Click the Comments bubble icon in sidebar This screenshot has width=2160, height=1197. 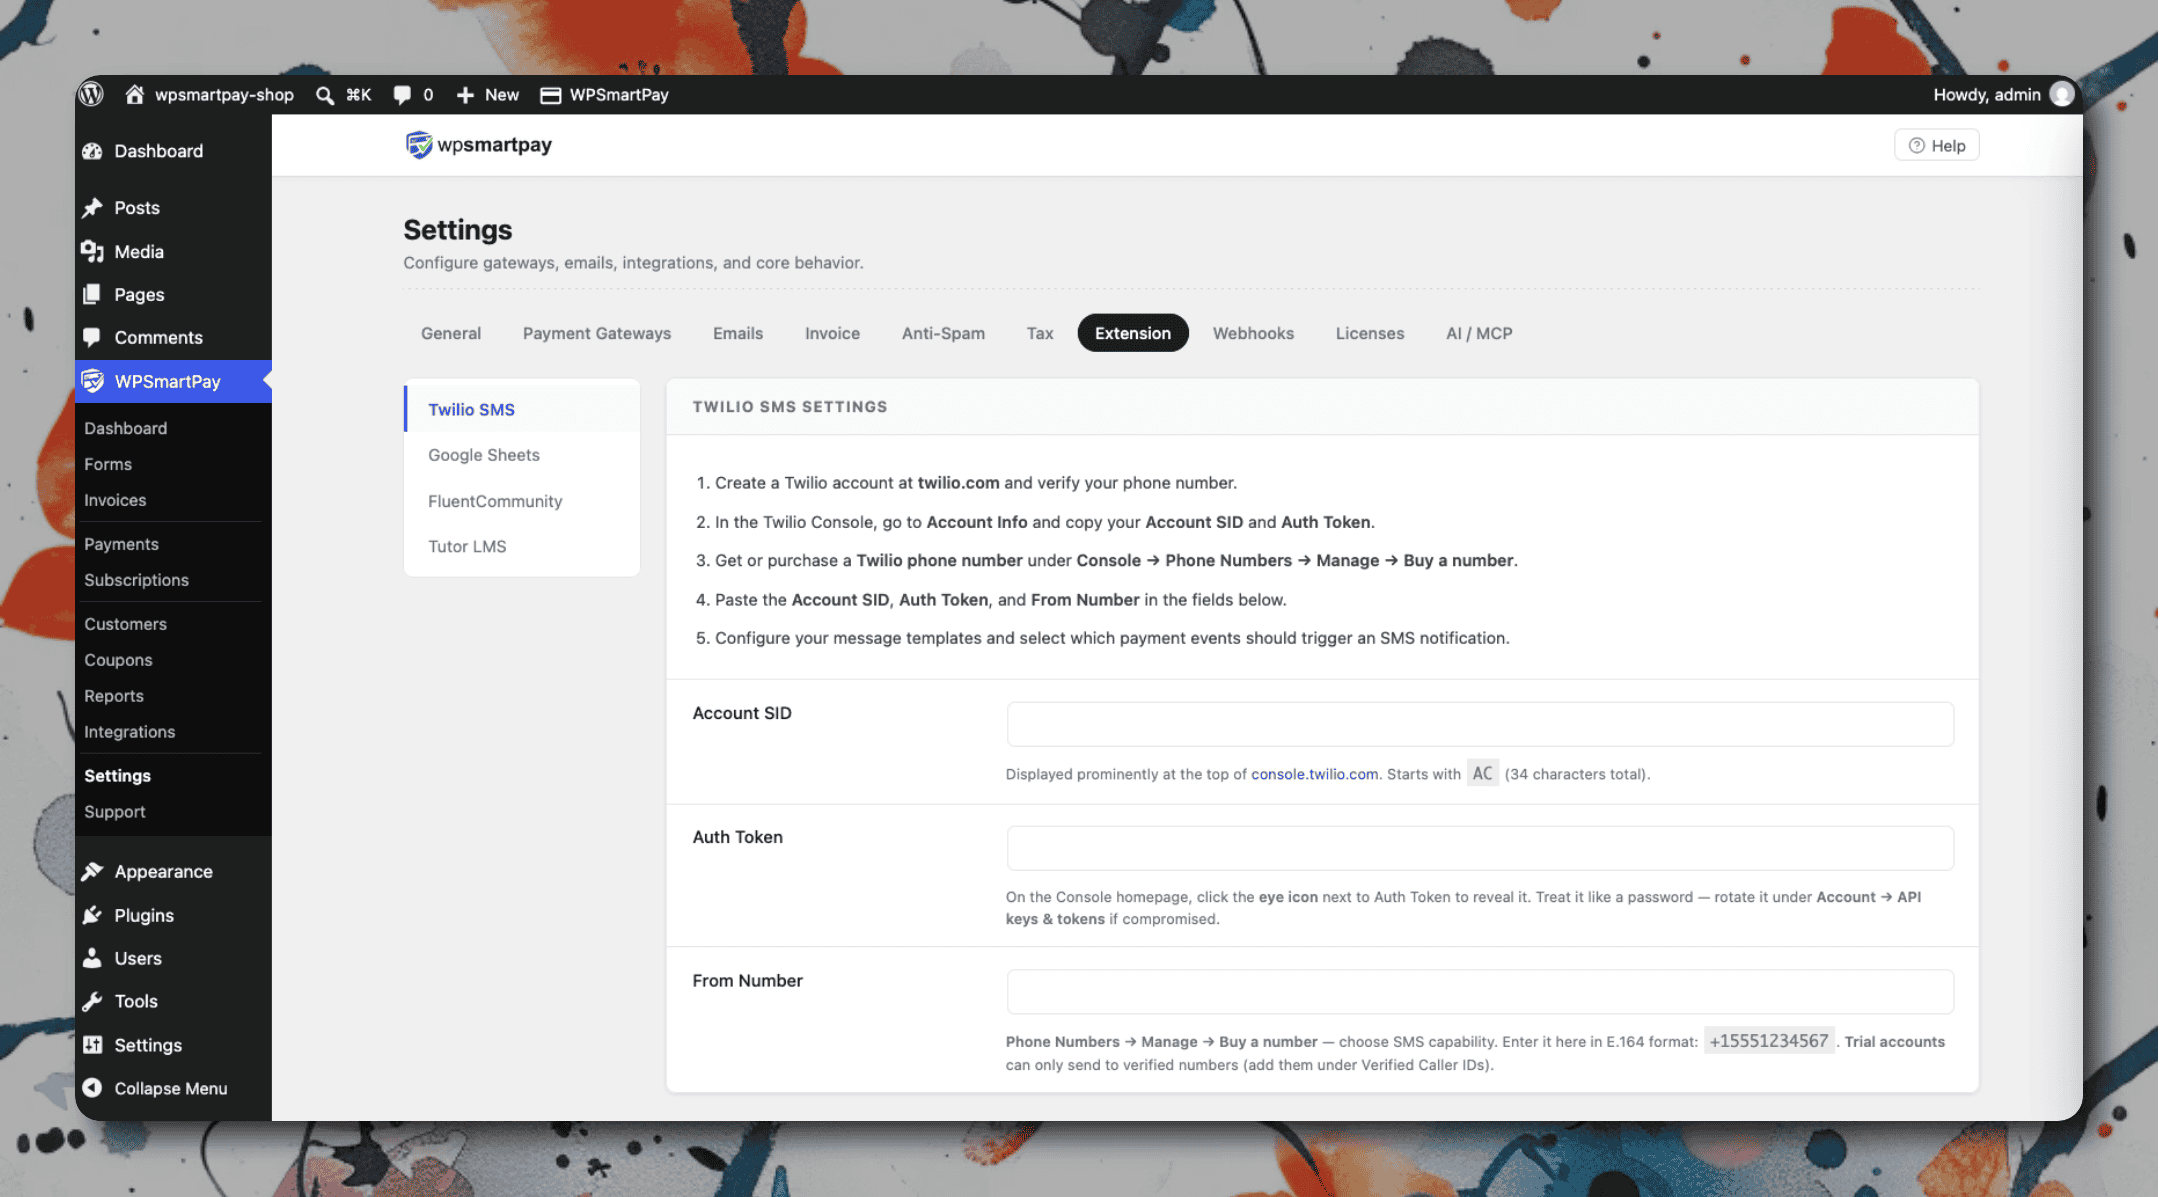coord(92,337)
